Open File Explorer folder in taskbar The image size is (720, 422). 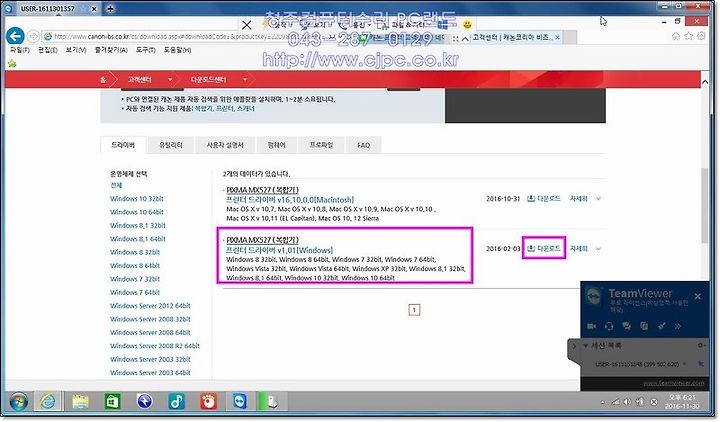pos(80,402)
